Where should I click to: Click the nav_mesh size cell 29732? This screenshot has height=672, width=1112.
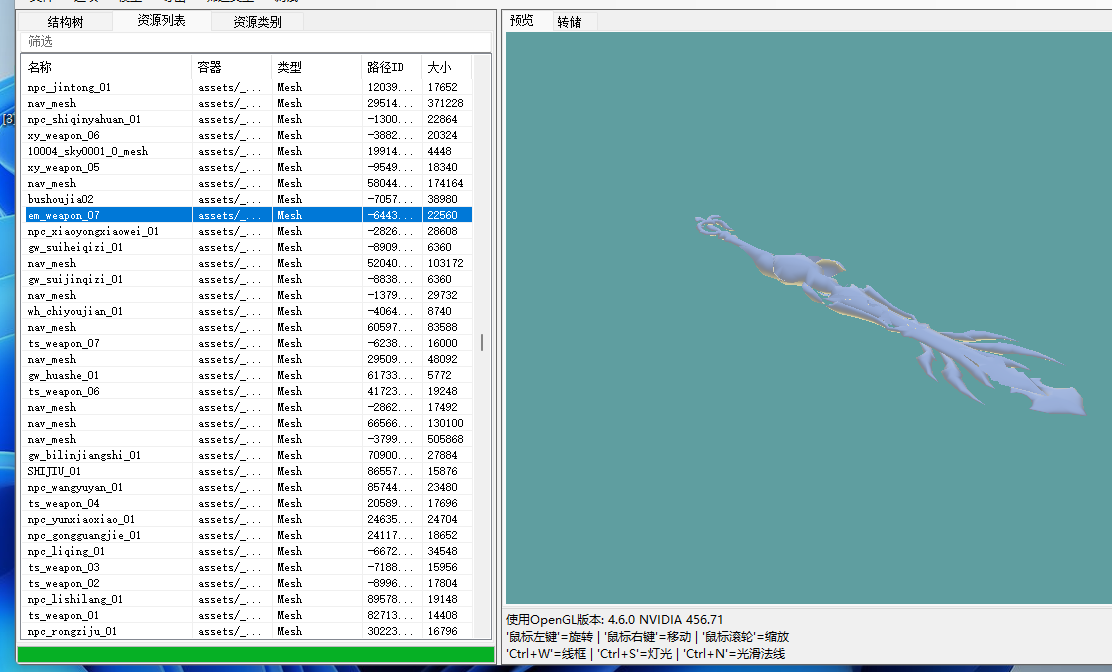coord(443,295)
